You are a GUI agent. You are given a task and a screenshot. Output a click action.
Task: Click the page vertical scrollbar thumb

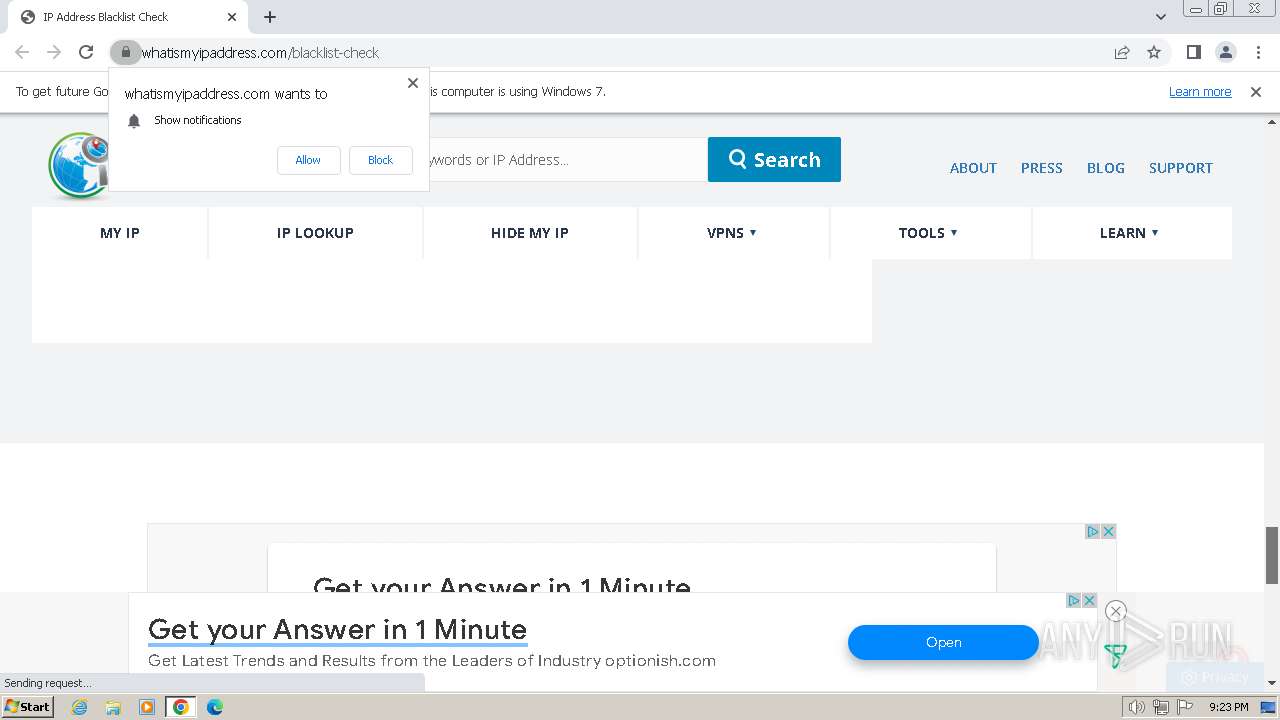pyautogui.click(x=1272, y=555)
